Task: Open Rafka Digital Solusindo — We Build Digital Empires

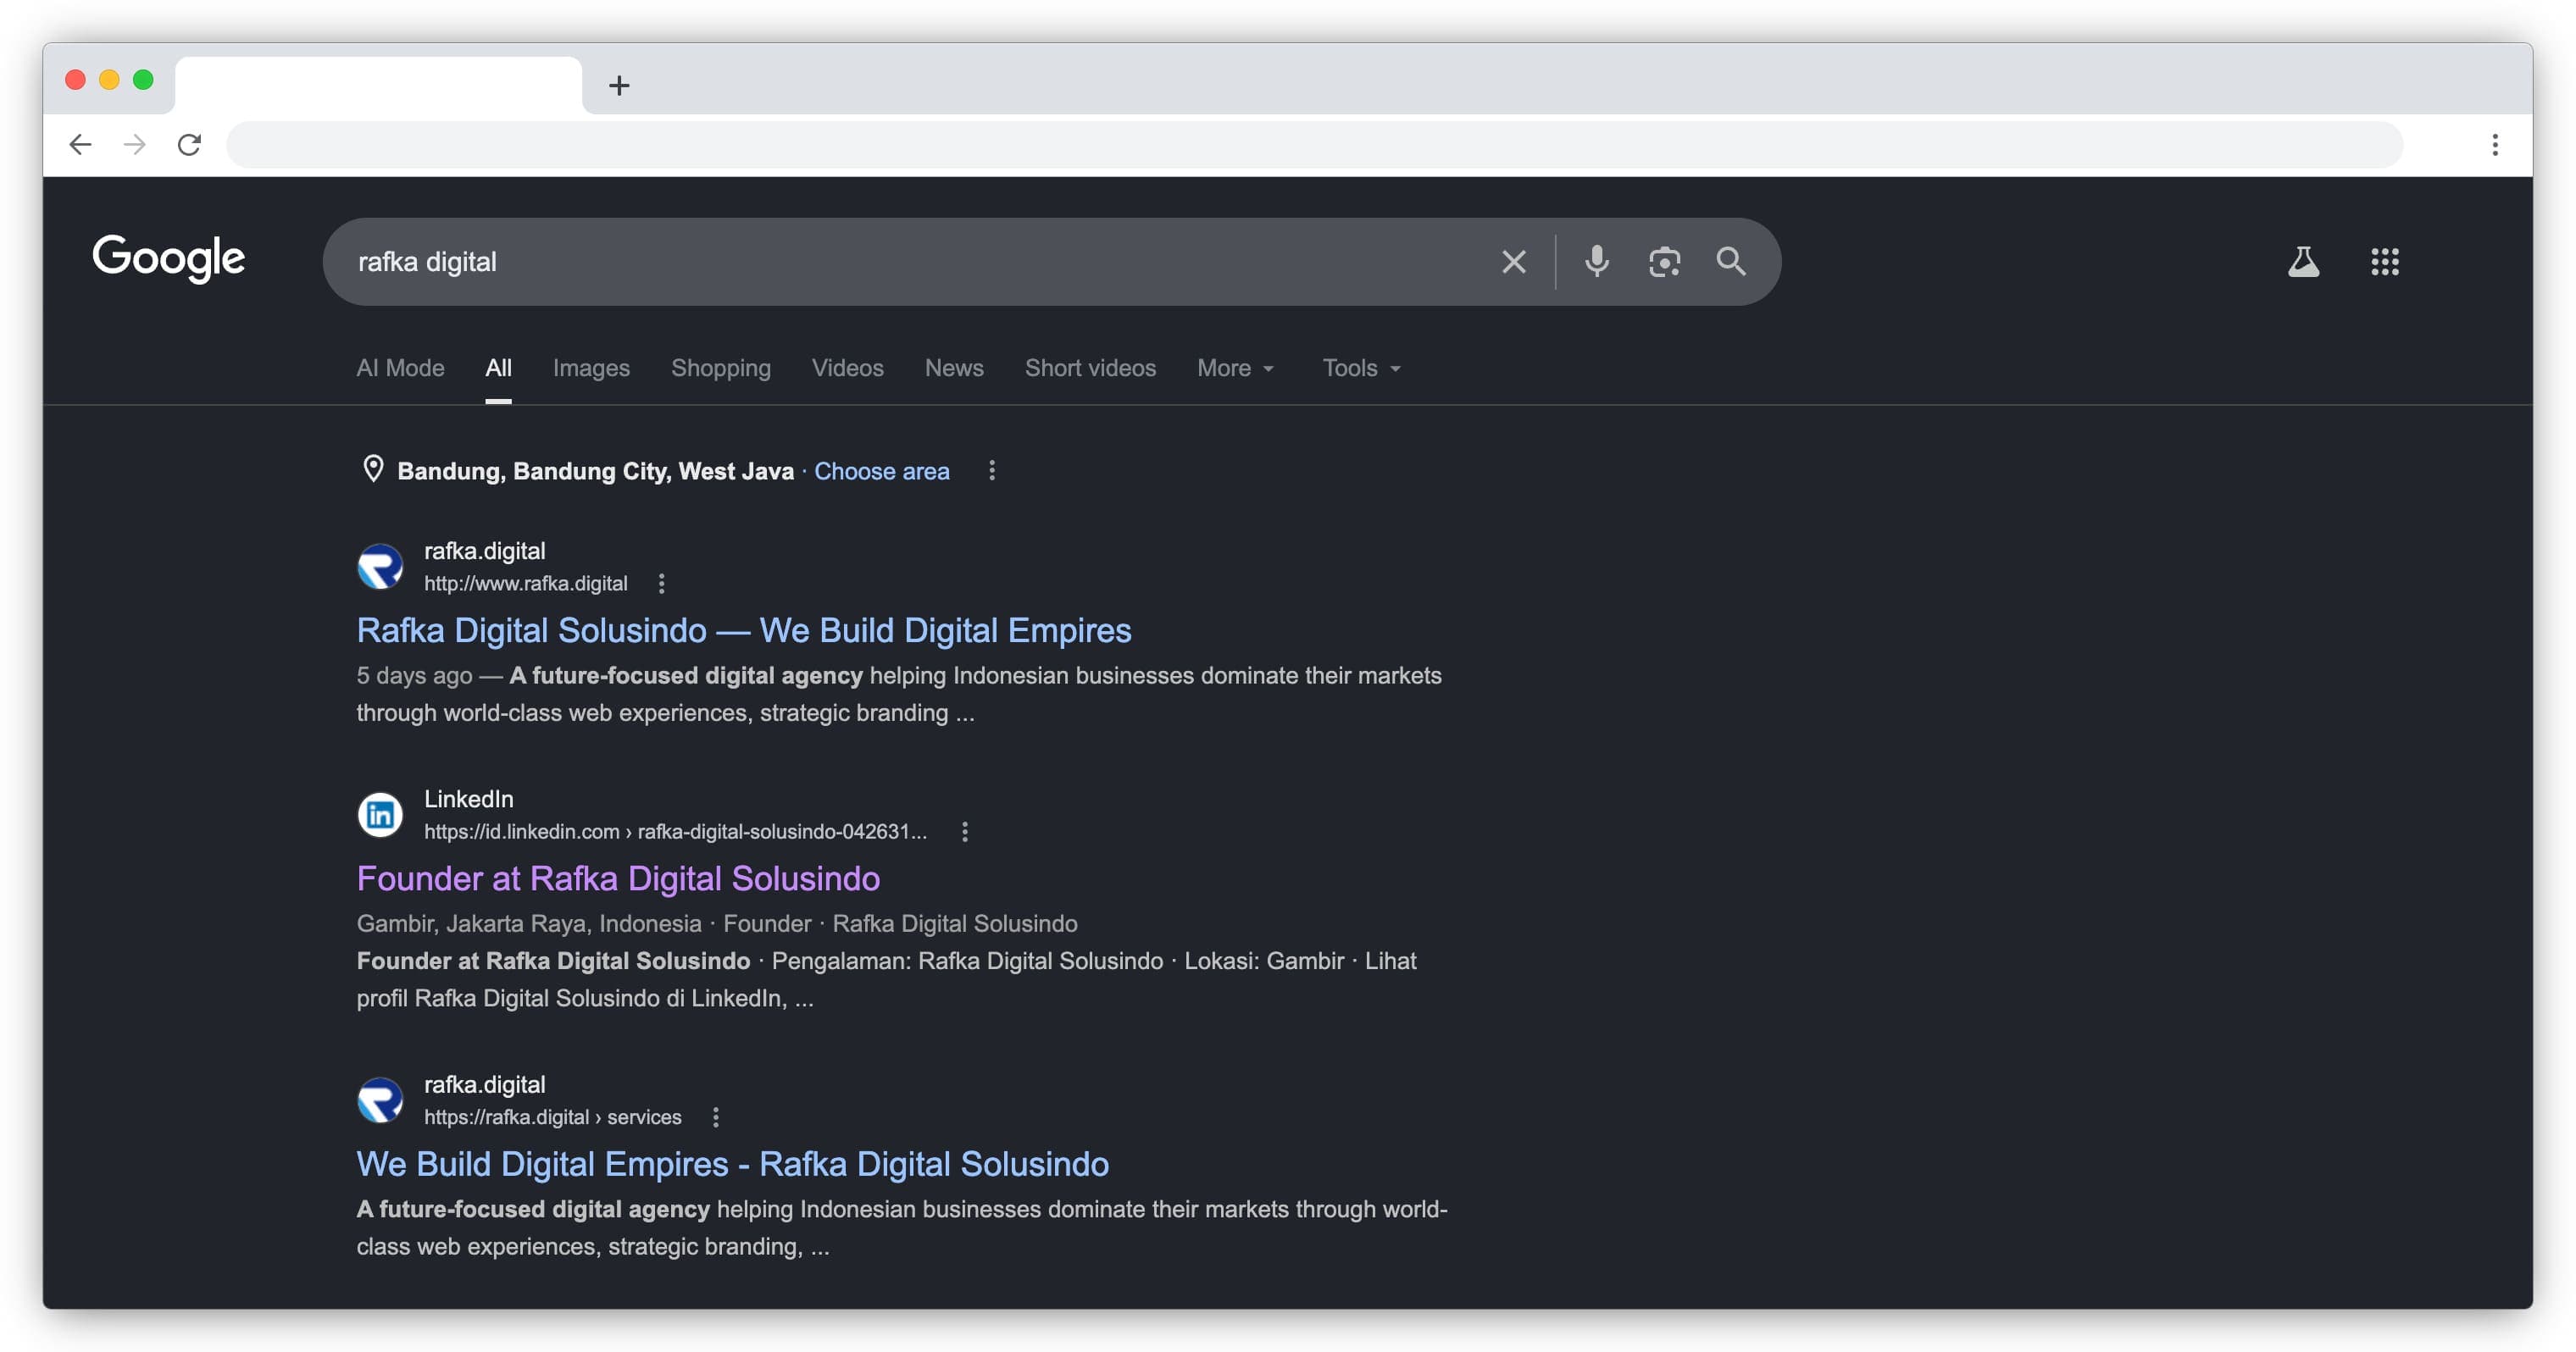Action: (743, 630)
